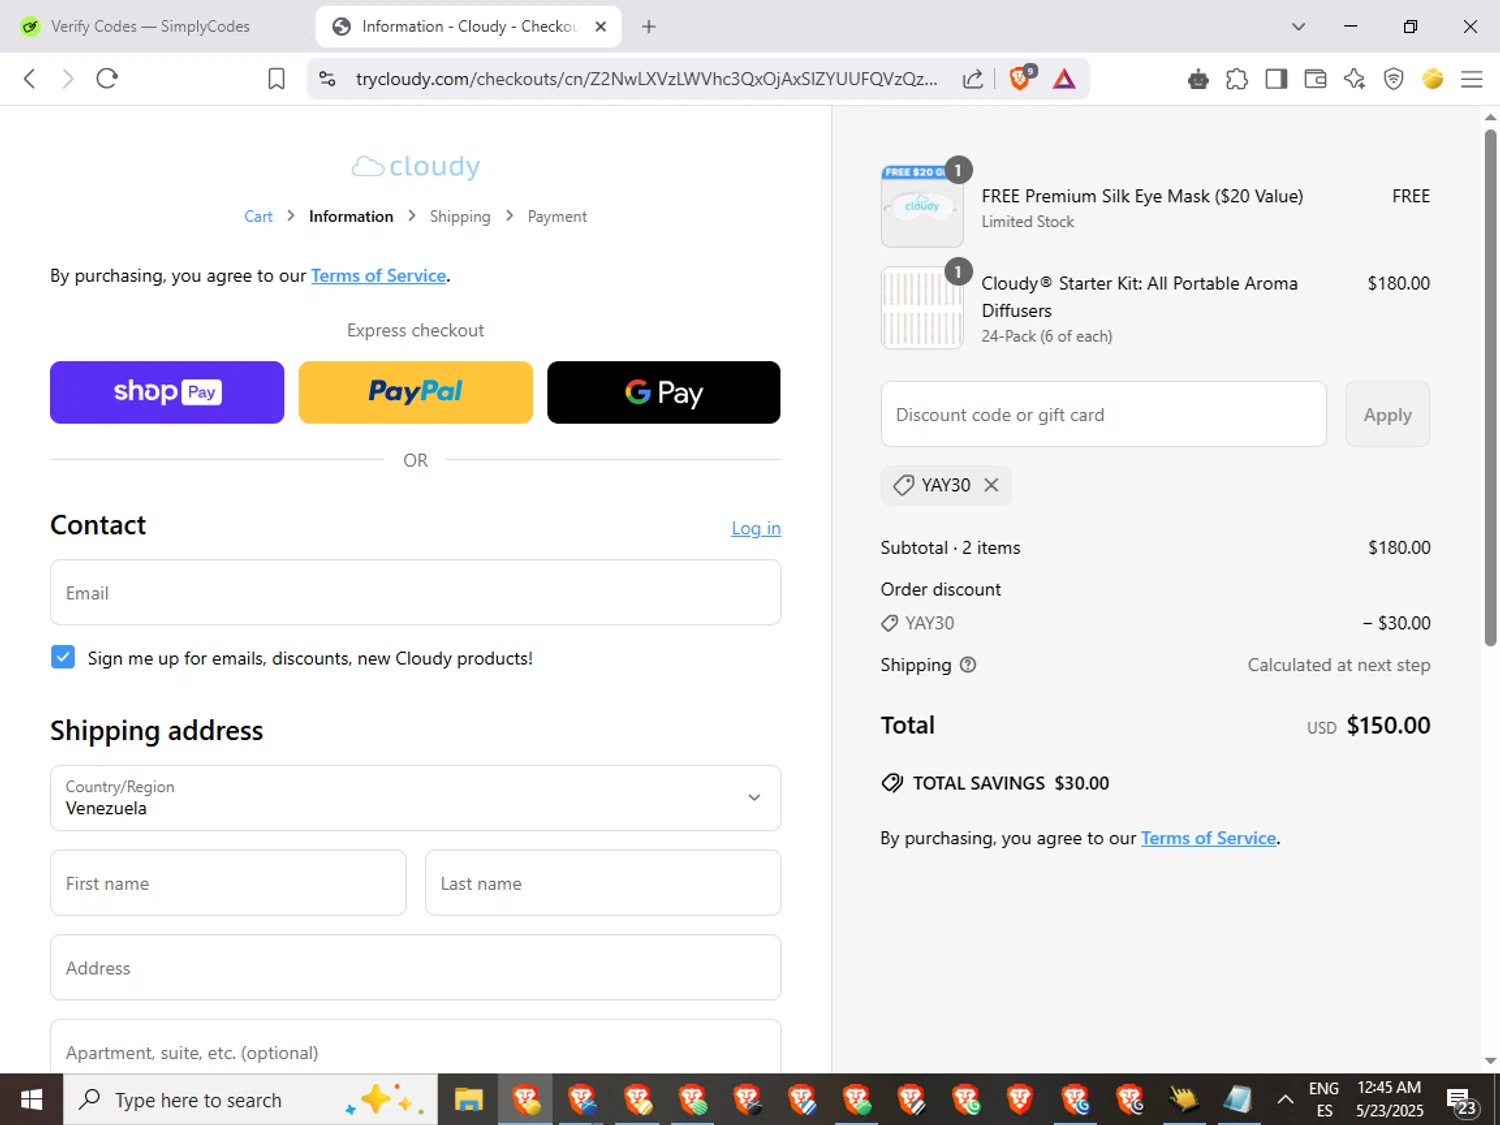Click the taskbar clock showing 12:45 AM

tap(1389, 1100)
